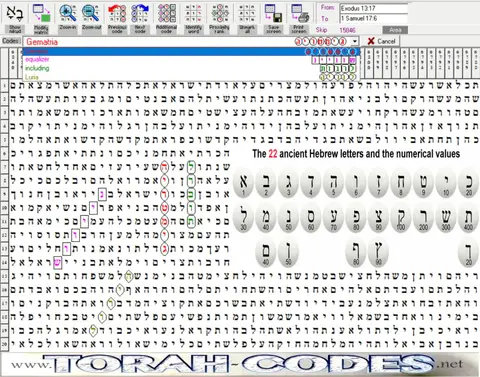Click Aleph letter button valued 1
The height and width of the screenshot is (377, 480).
pos(244,183)
